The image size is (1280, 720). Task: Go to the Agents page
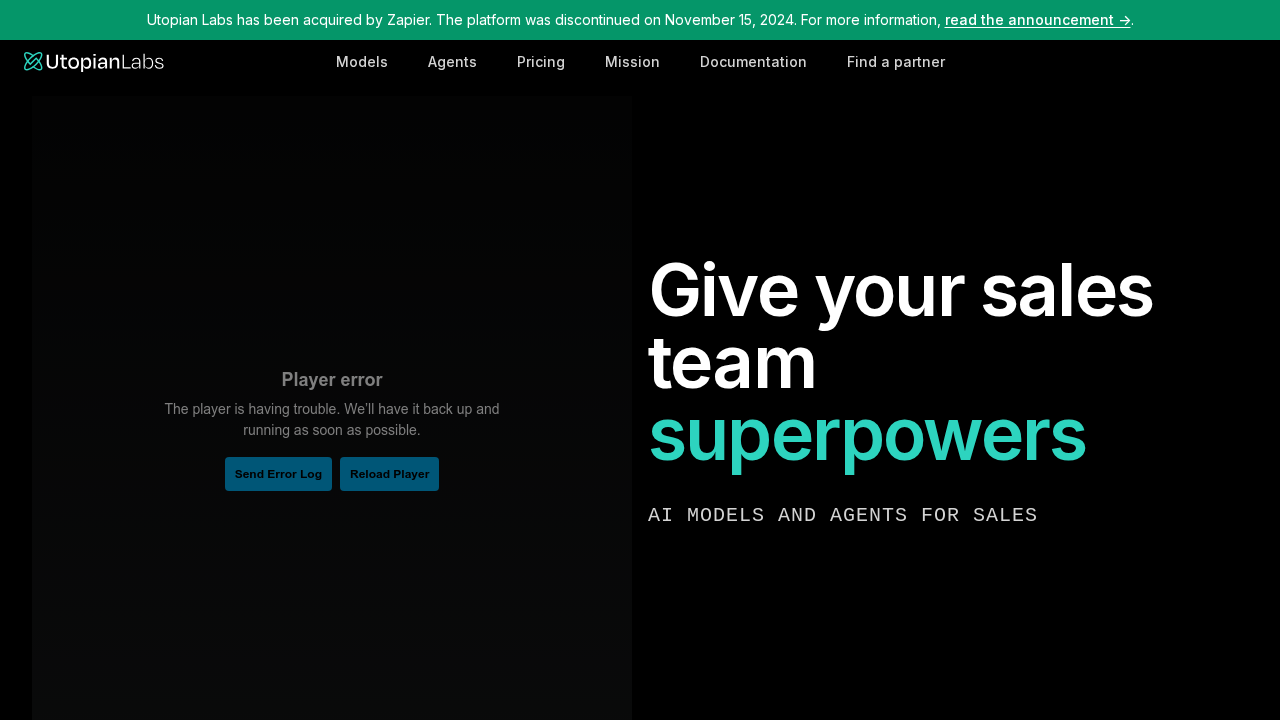(452, 62)
